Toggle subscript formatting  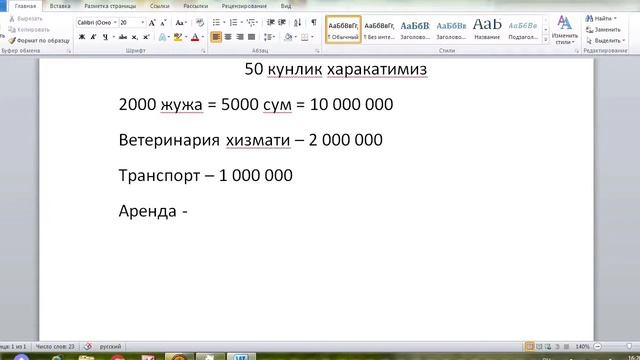coord(134,37)
